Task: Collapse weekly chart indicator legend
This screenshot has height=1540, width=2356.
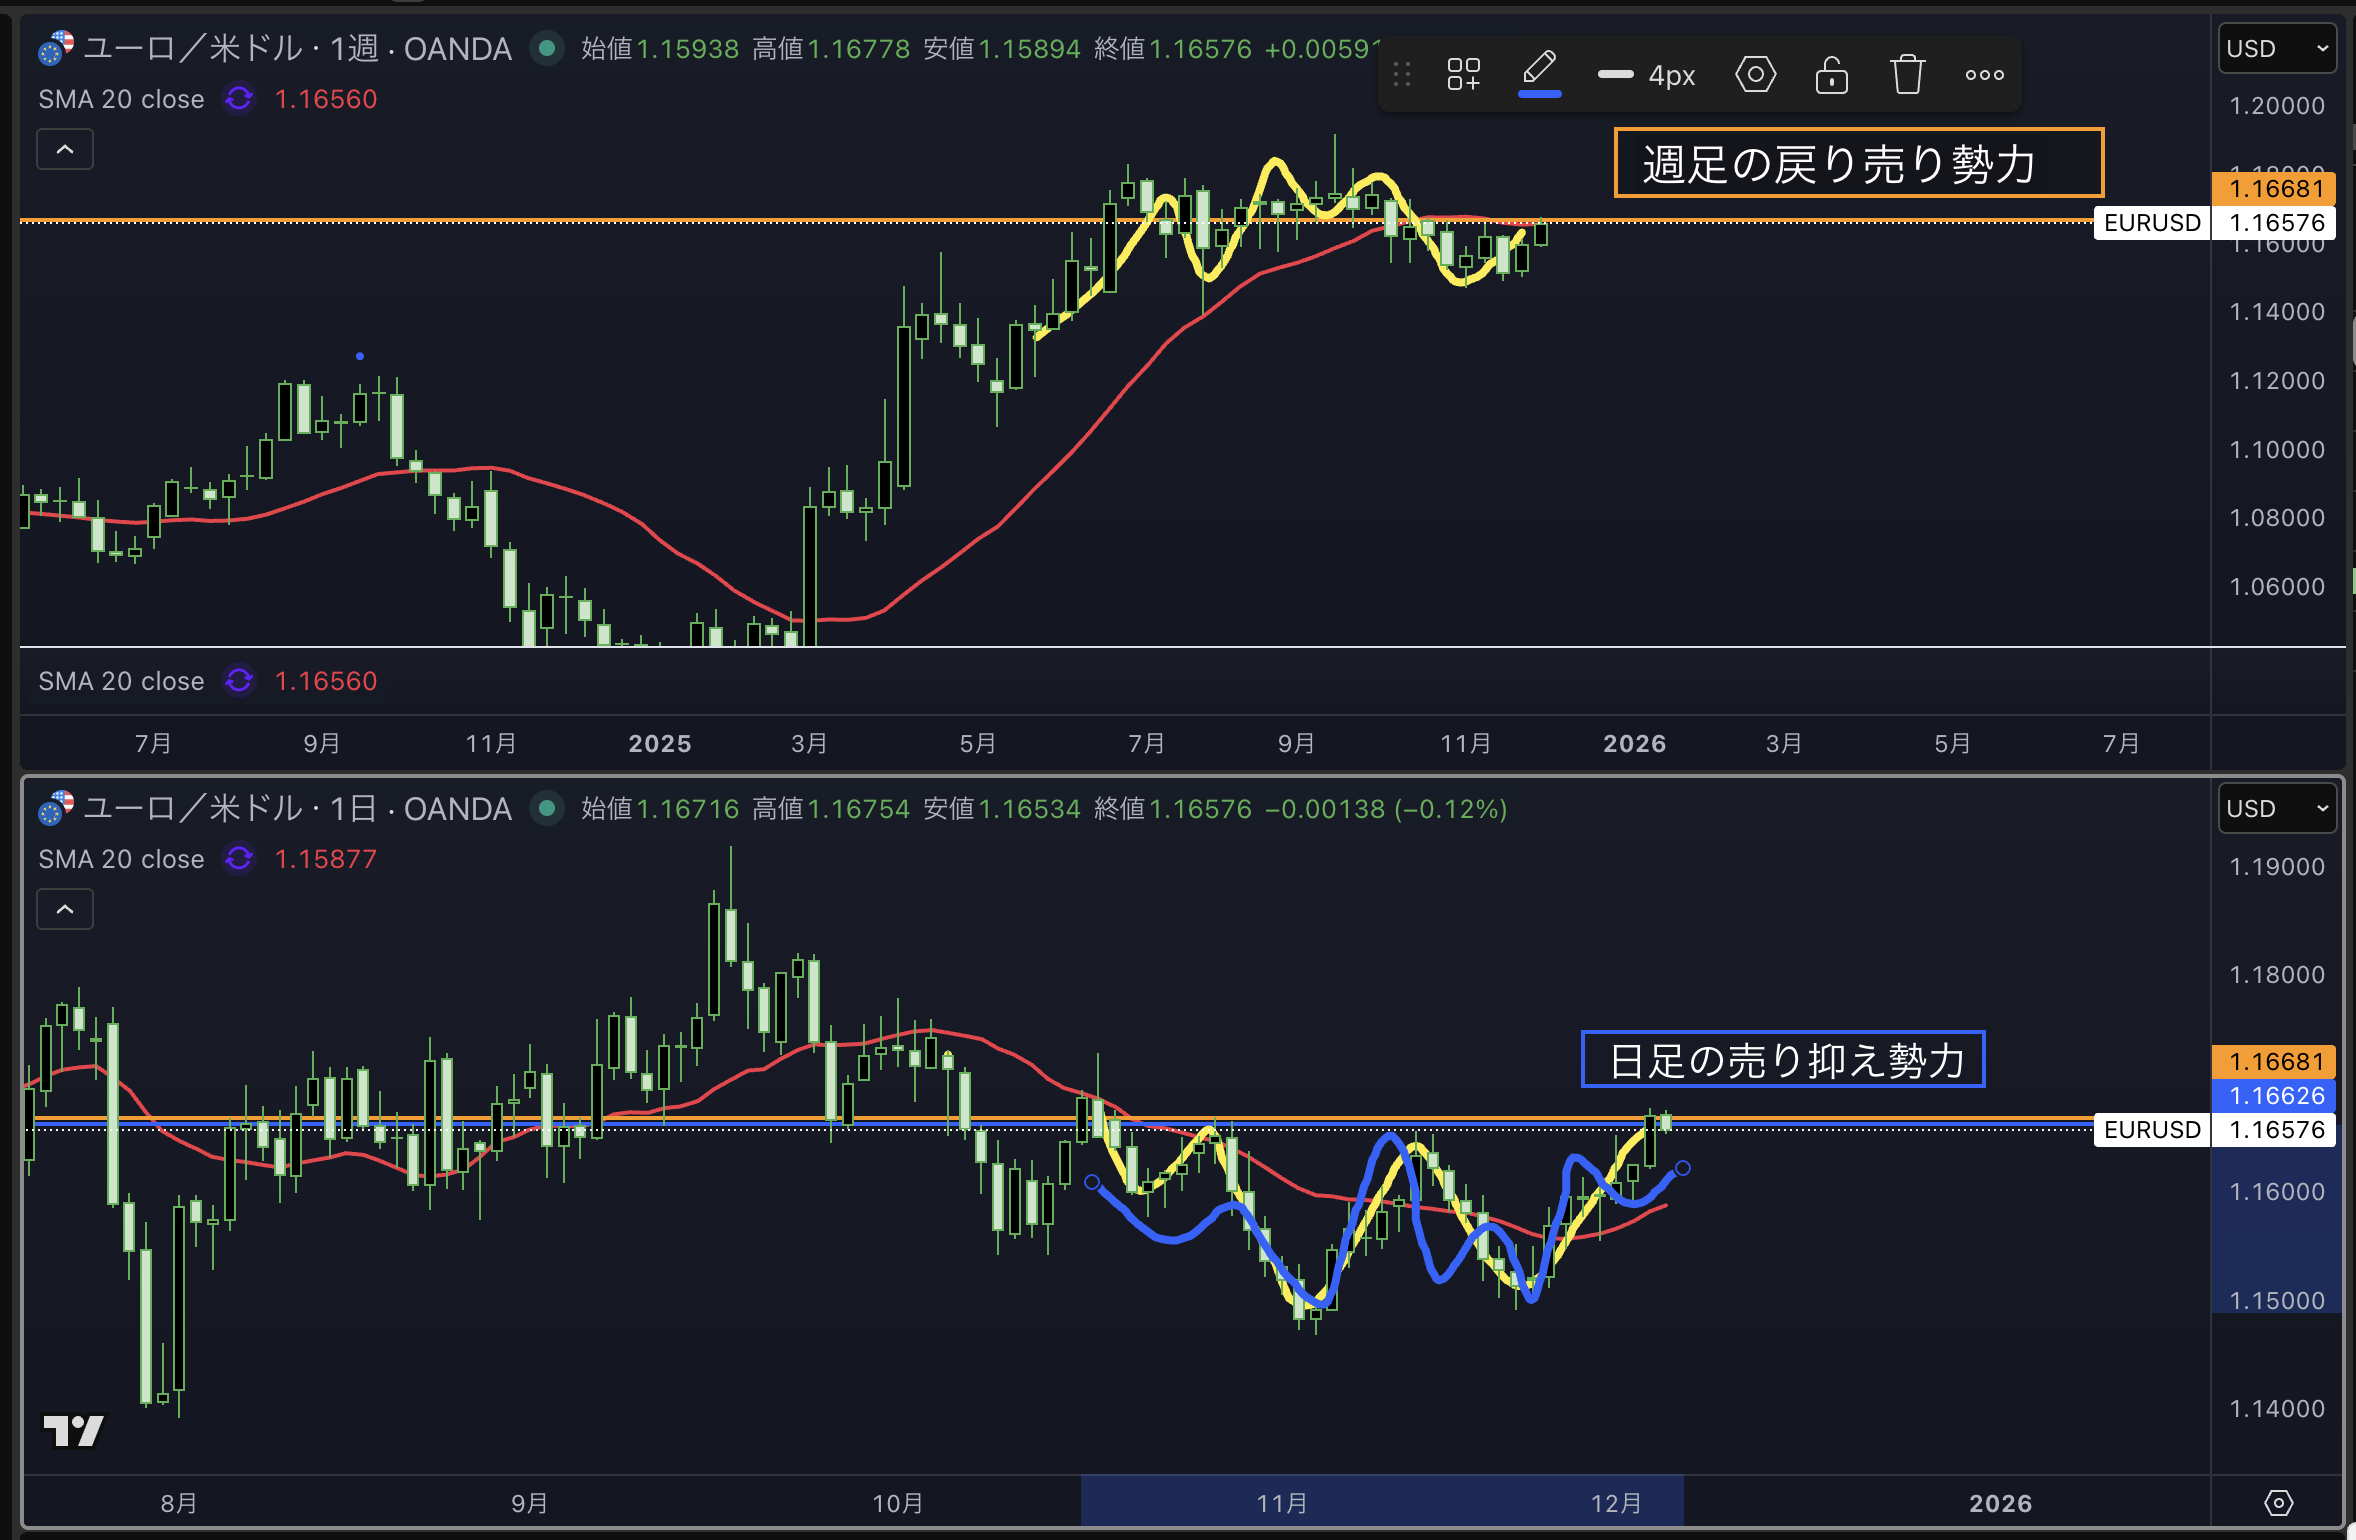Action: 65,150
